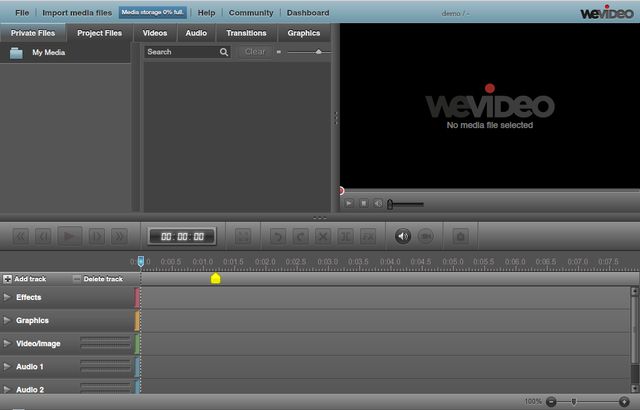Switch to the Private Files tab
The width and height of the screenshot is (640, 410).
pos(33,33)
